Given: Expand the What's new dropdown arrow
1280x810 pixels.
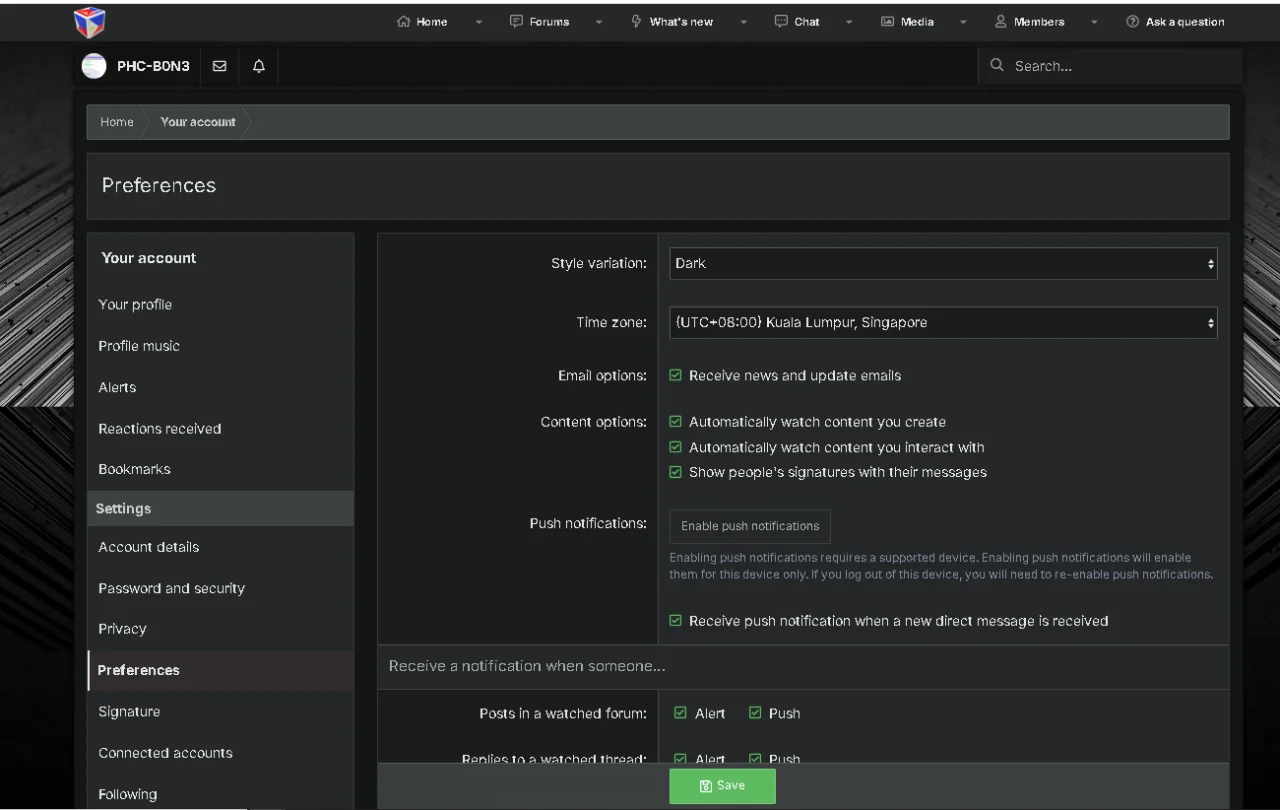Looking at the screenshot, I should [743, 22].
